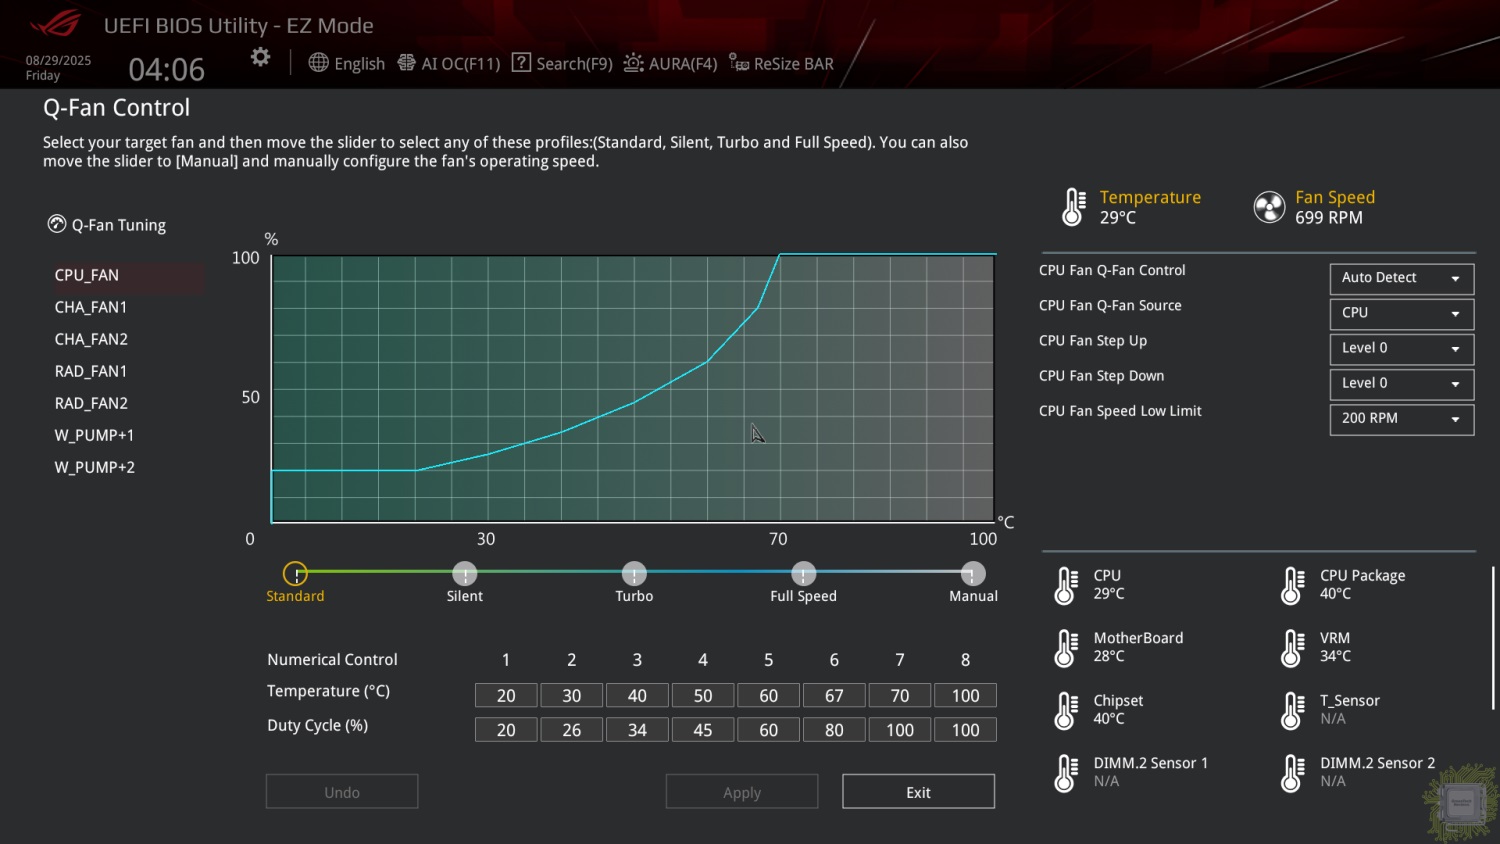Screen dimensions: 1500x844
Task: Open Search(F9) from the top bar
Action: tap(562, 63)
